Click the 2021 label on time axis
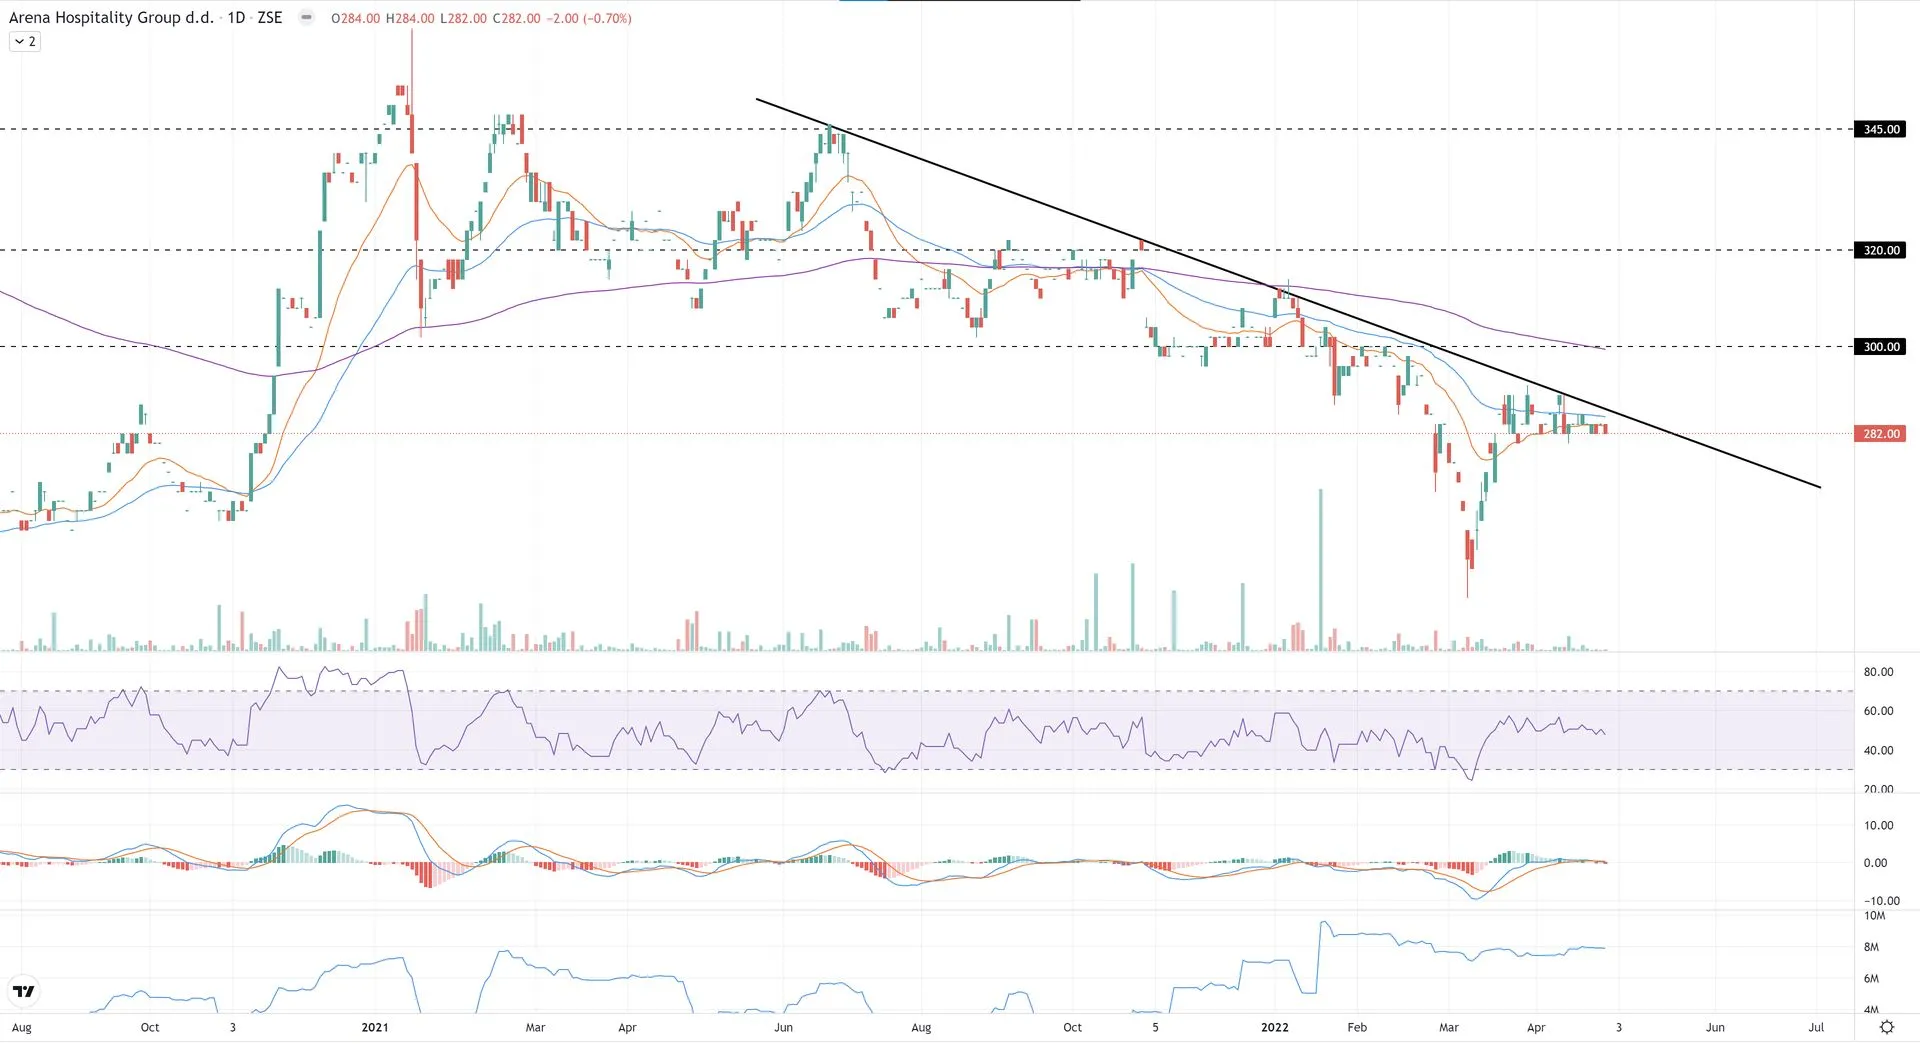1920x1044 pixels. coord(375,1027)
